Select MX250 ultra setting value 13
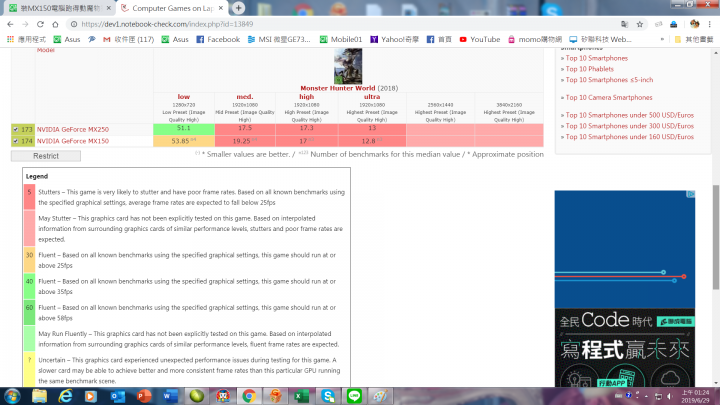 (x=372, y=129)
